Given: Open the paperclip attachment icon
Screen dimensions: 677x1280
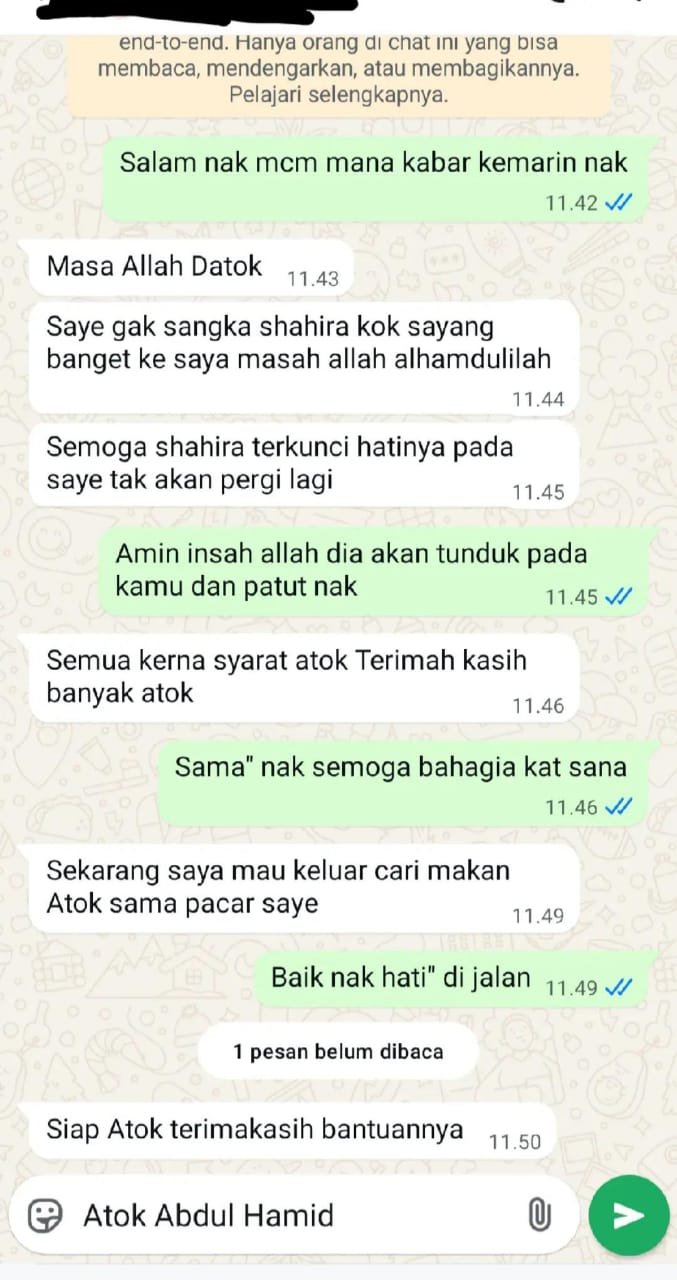Looking at the screenshot, I should pos(539,1216).
